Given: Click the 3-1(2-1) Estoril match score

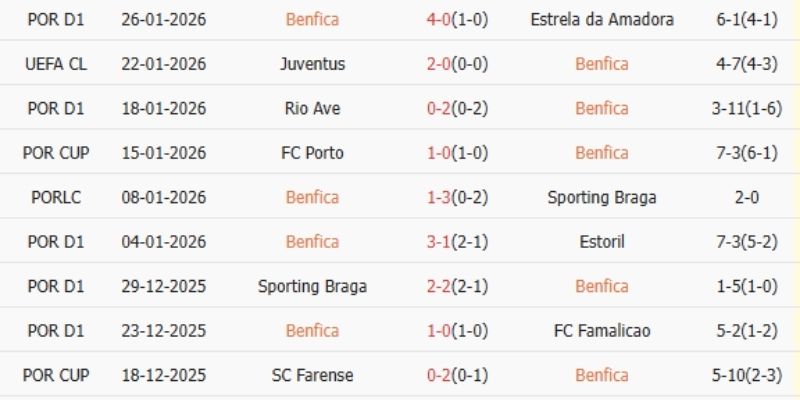Looking at the screenshot, I should [455, 242].
